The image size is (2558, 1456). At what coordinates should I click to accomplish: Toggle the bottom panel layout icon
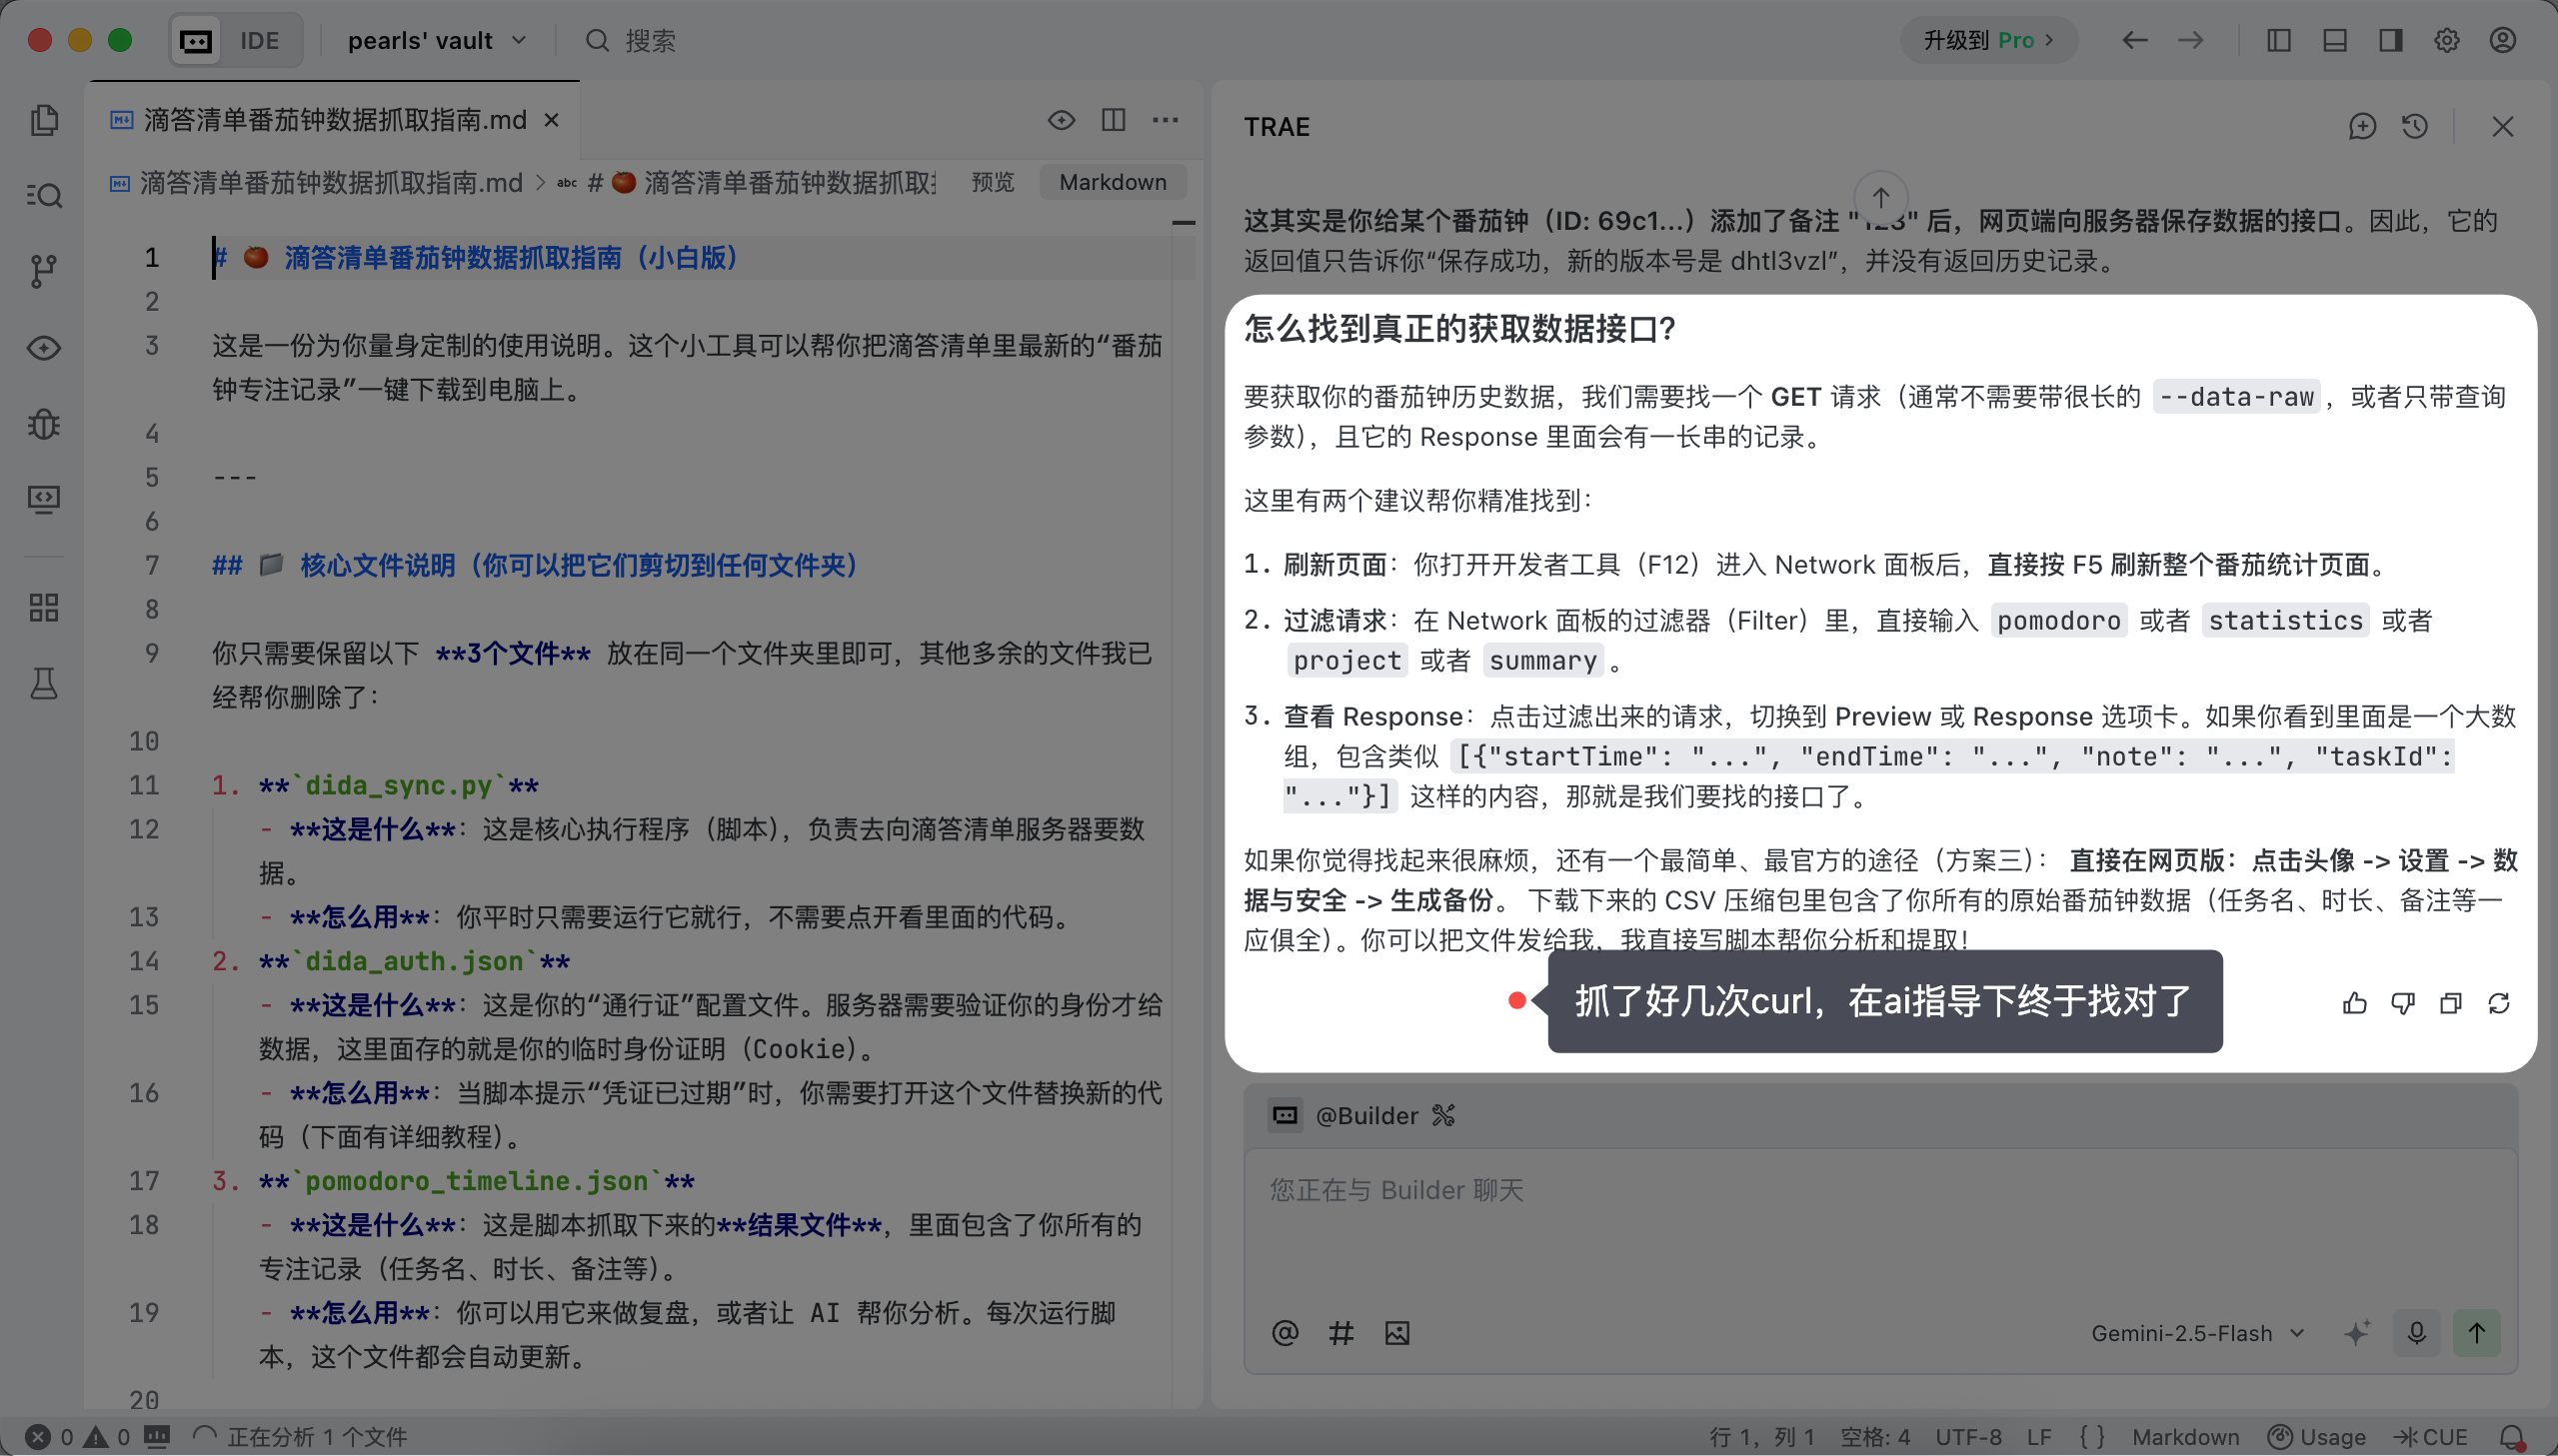2334,40
